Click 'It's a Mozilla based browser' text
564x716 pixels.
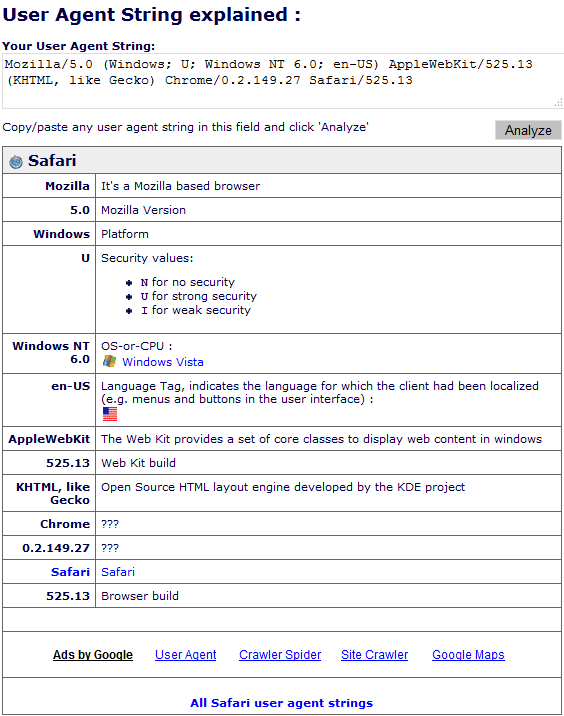pyautogui.click(x=180, y=186)
